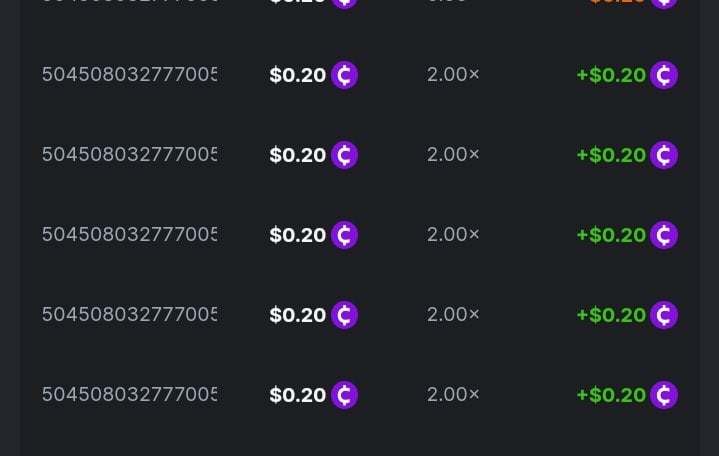Click the bet amount coin icon in the second full row
Screen dimensions: 719x456
[344, 155]
